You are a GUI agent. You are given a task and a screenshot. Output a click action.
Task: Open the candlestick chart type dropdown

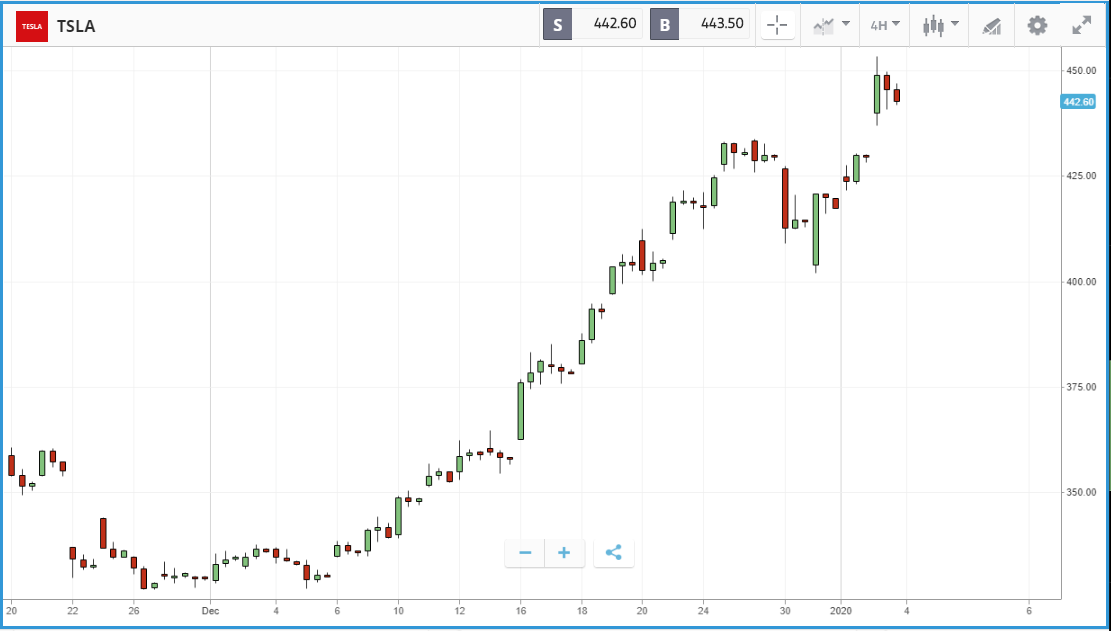click(x=941, y=25)
